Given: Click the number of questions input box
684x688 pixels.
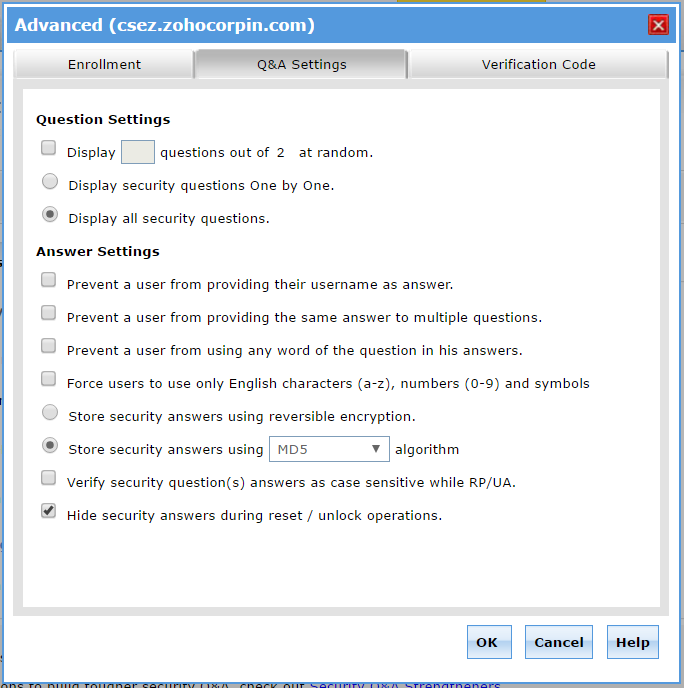Looking at the screenshot, I should click(138, 152).
